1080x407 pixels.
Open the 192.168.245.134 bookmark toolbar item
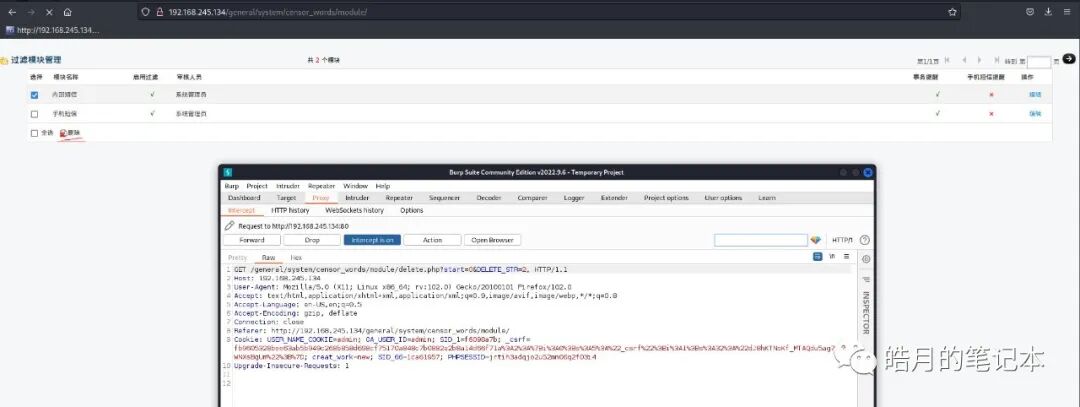click(52, 30)
